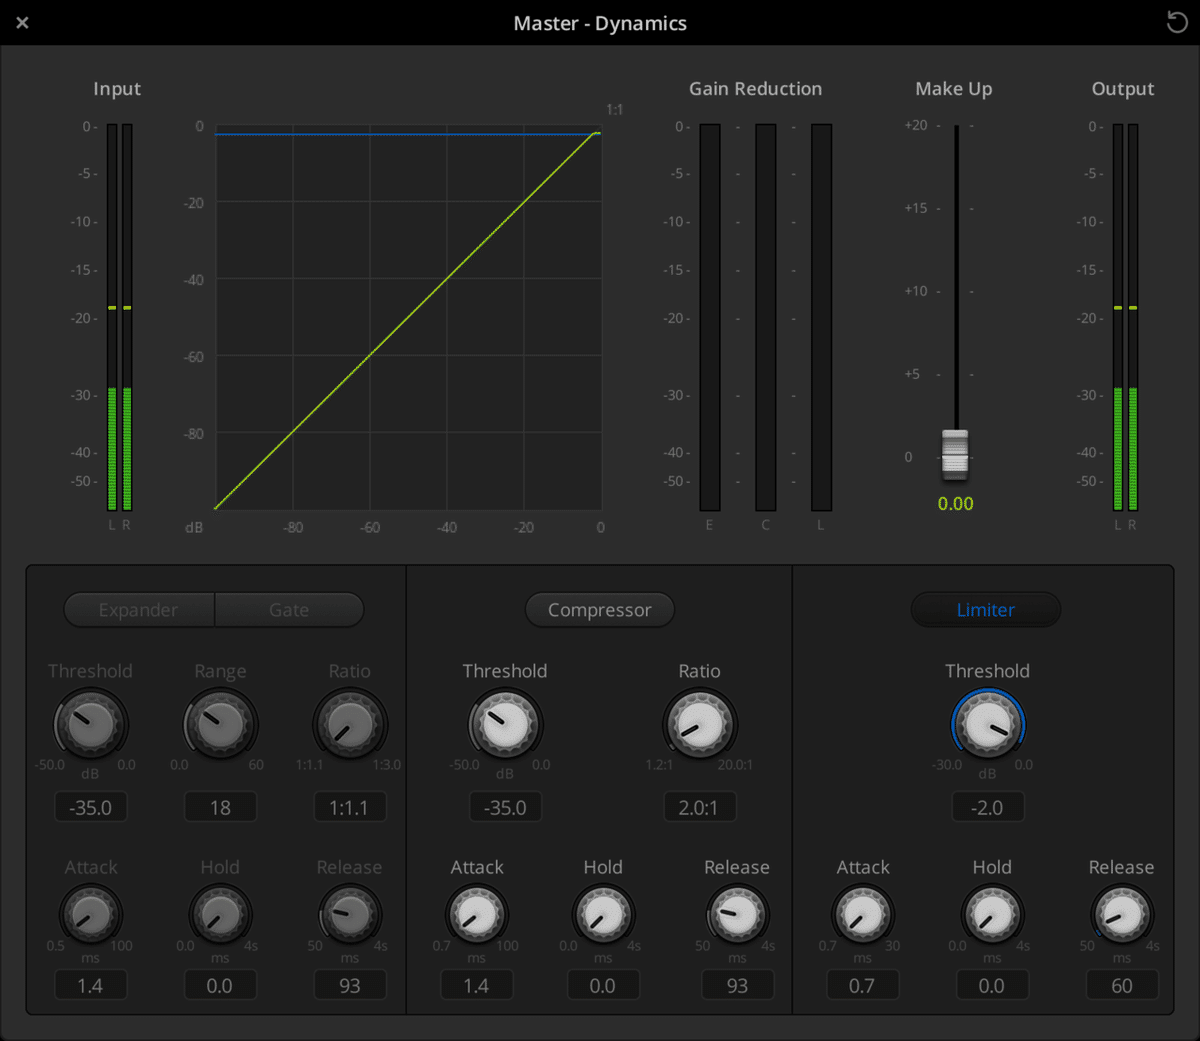Select Limiter Threshold field showing -2.0
The width and height of the screenshot is (1200, 1041).
pos(988,807)
